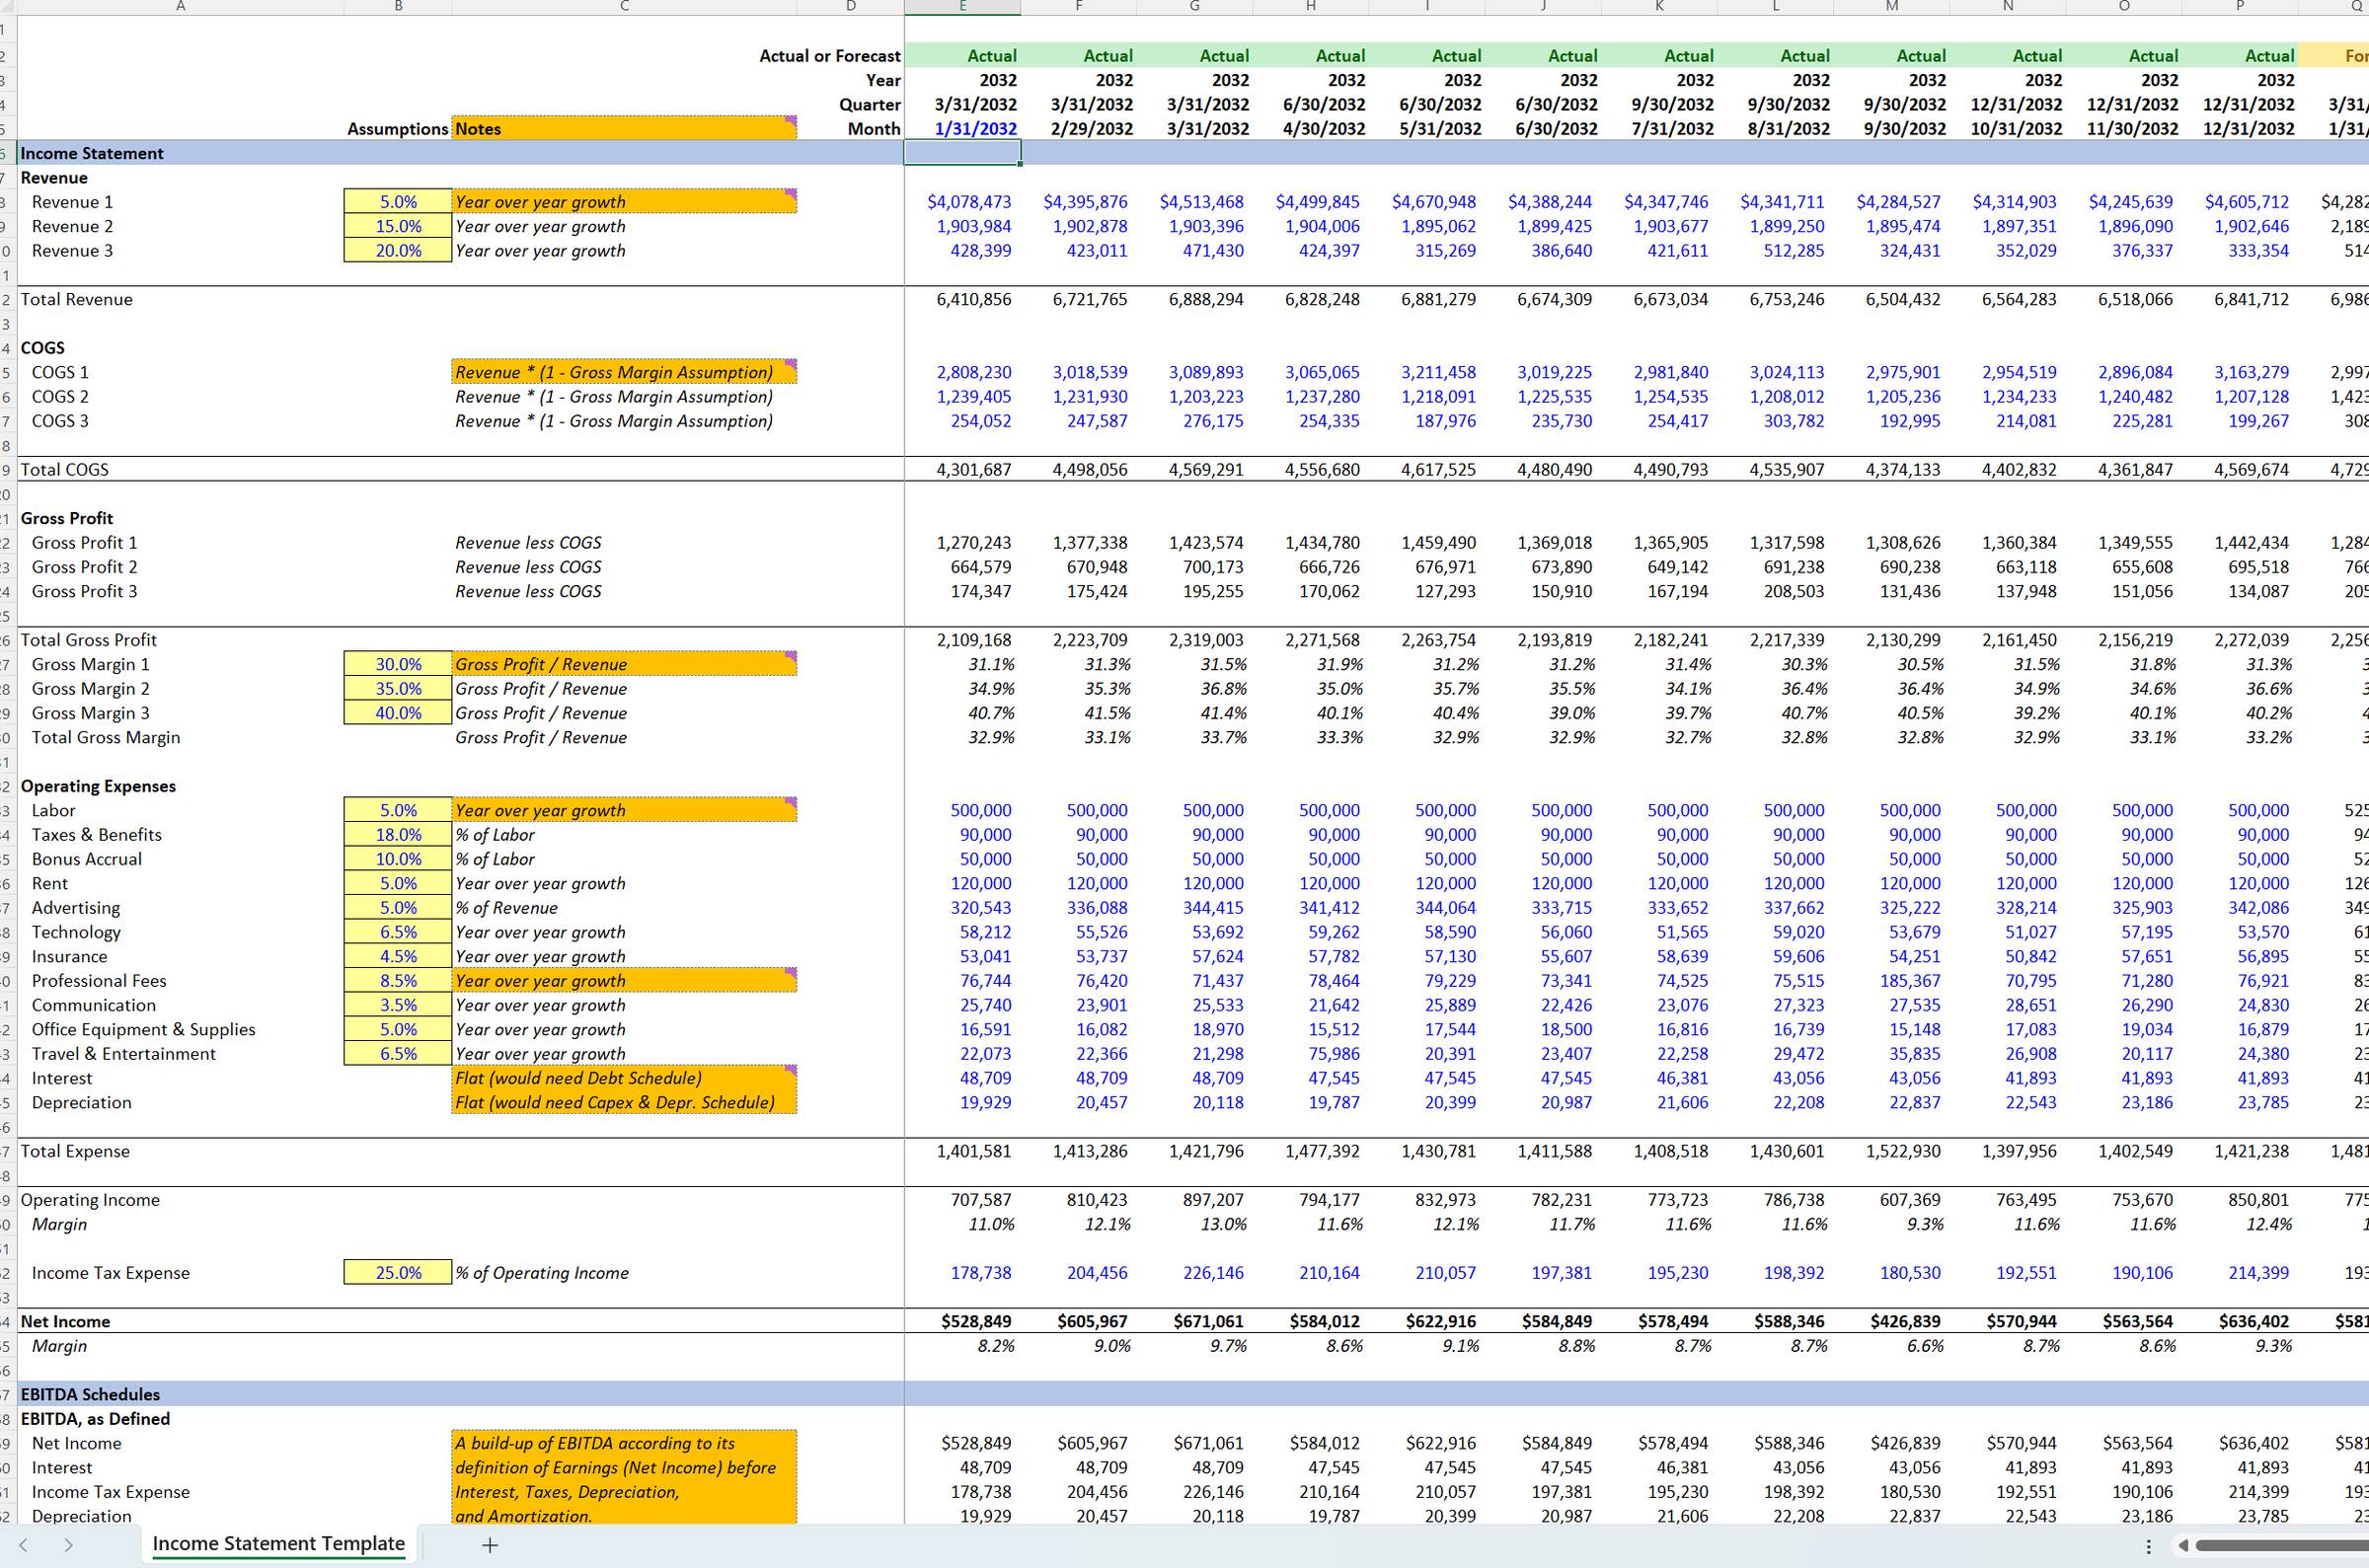The height and width of the screenshot is (1568, 2369).
Task: Select Income Tax Expense value 226,146
Action: (x=1195, y=1273)
